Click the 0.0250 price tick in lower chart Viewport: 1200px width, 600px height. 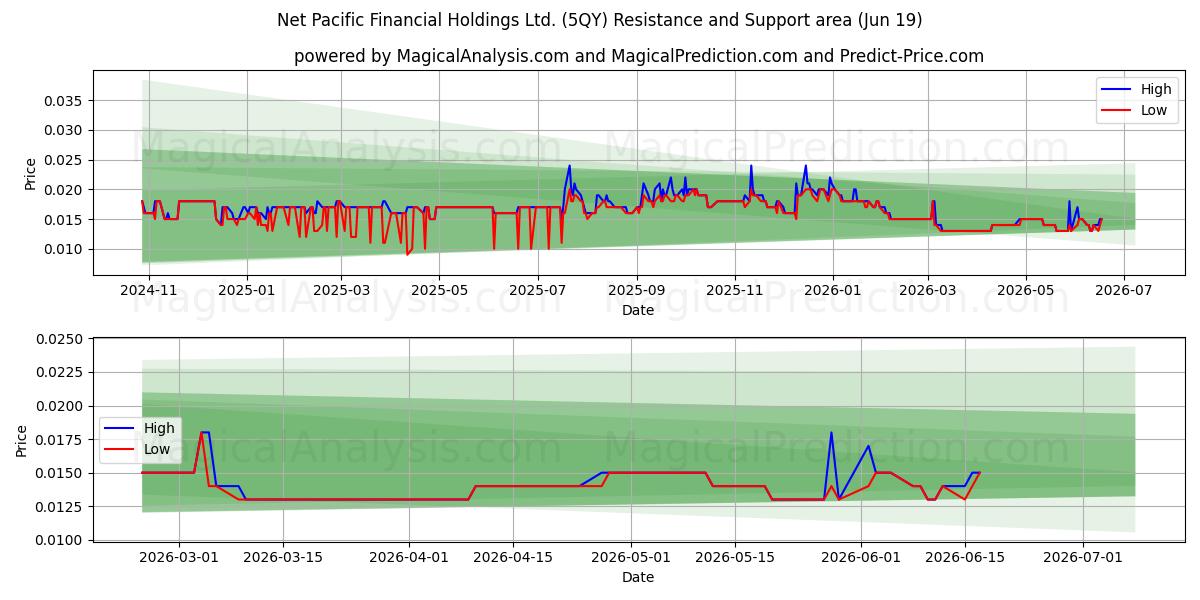60,339
